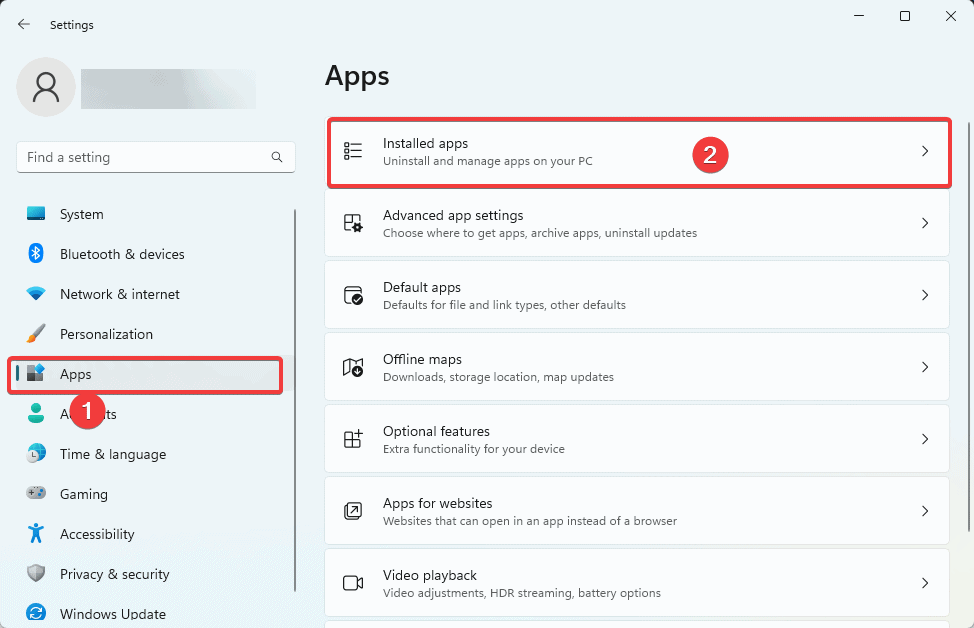
Task: Click the Offline maps icon
Action: pyautogui.click(x=353, y=367)
